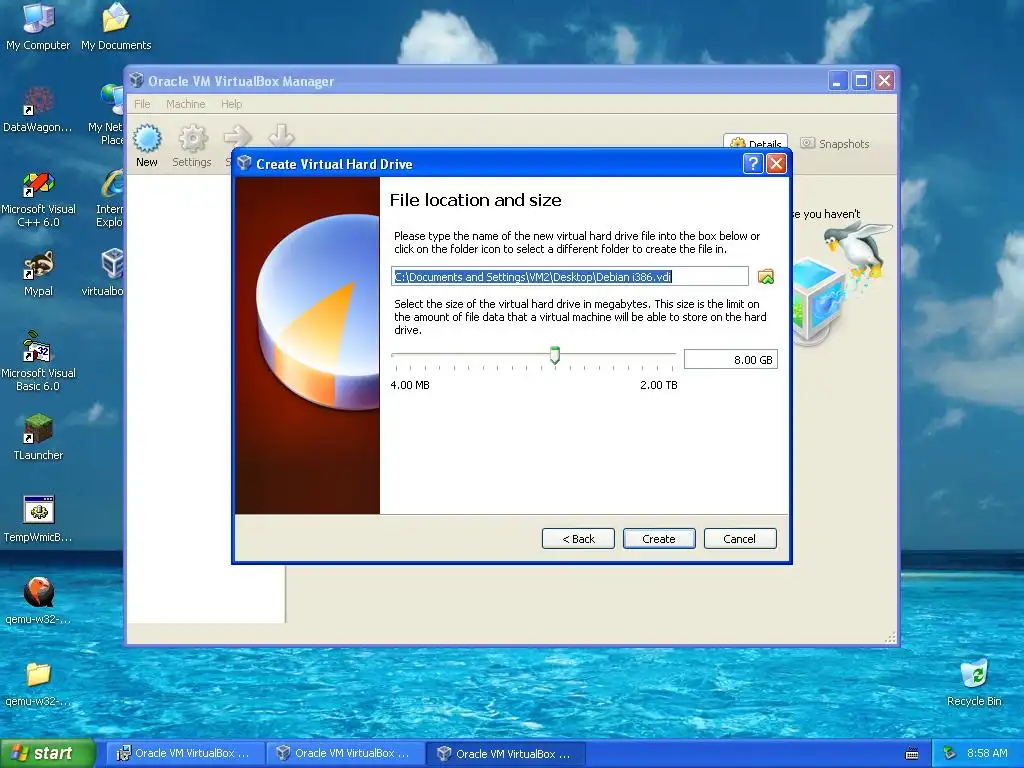Minimize the VirtualBox Manager window
Viewport: 1024px width, 768px height.
coord(838,81)
